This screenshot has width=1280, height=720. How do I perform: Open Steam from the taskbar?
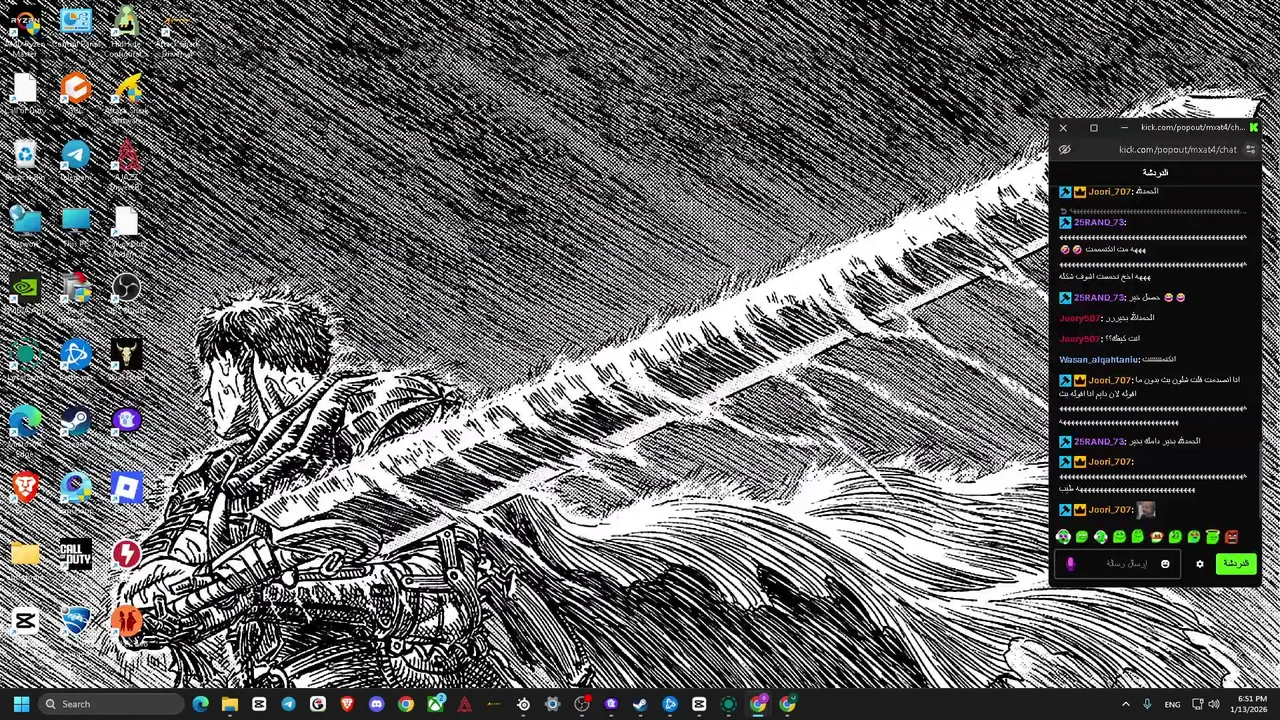[640, 704]
